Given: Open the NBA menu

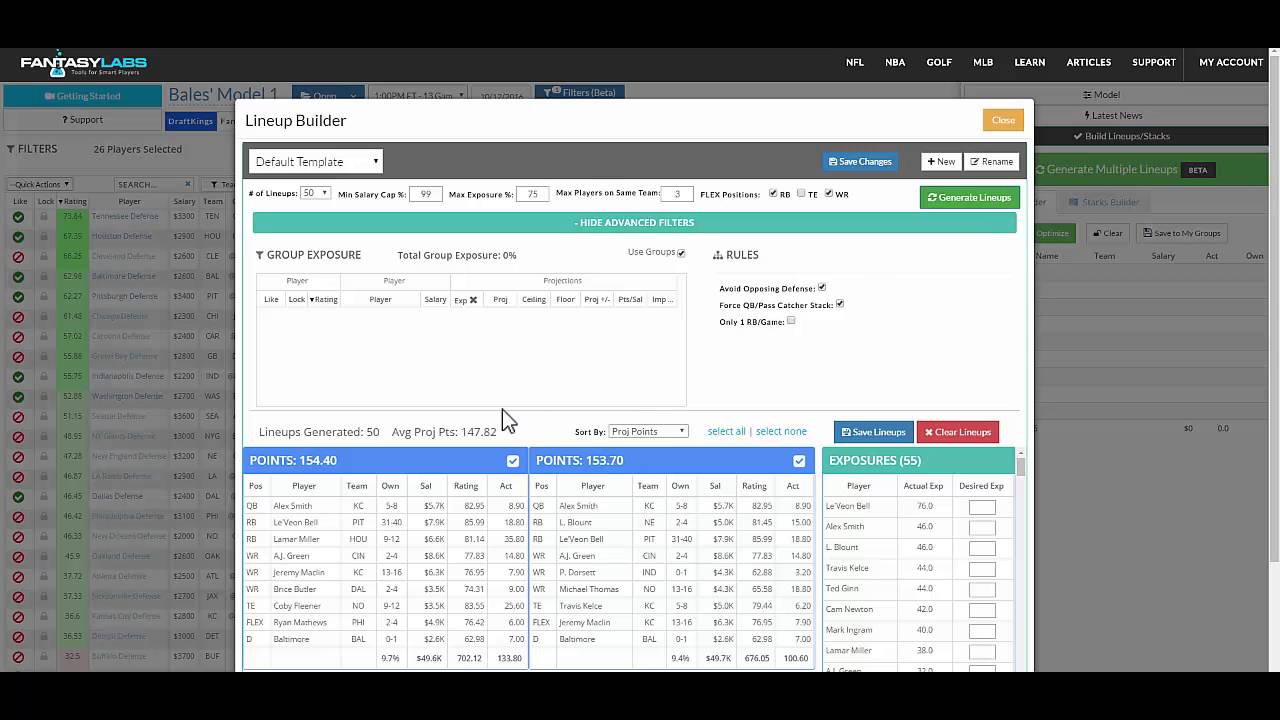Looking at the screenshot, I should pyautogui.click(x=895, y=62).
